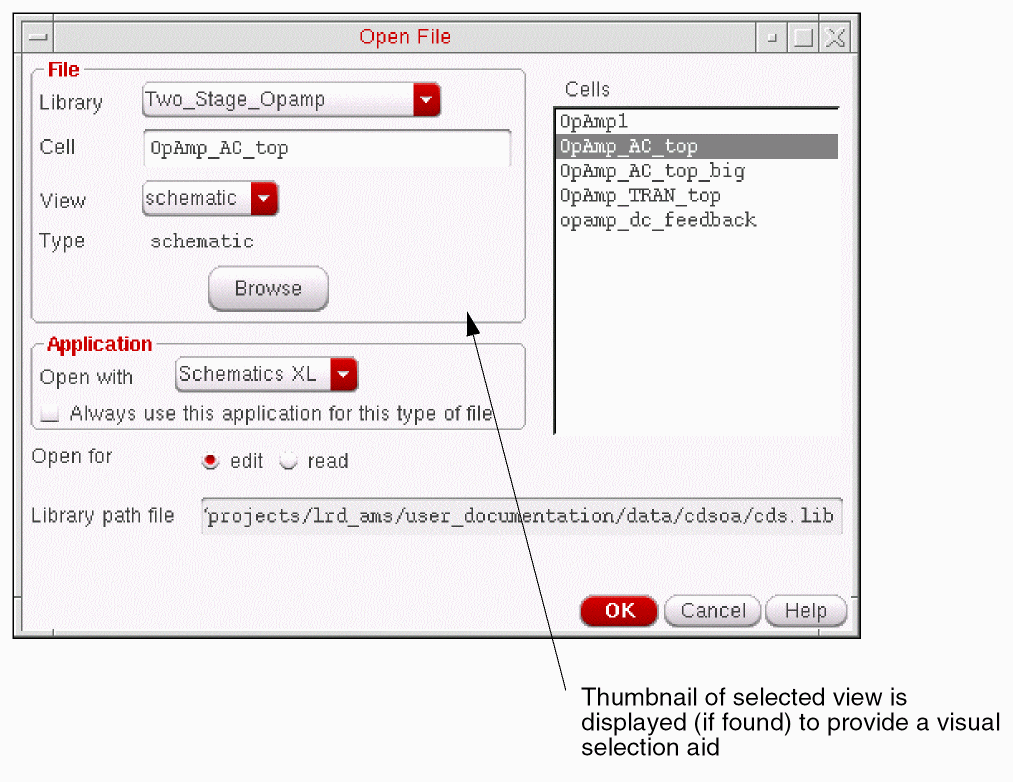
Task: Confirm with the OK button
Action: coord(619,611)
